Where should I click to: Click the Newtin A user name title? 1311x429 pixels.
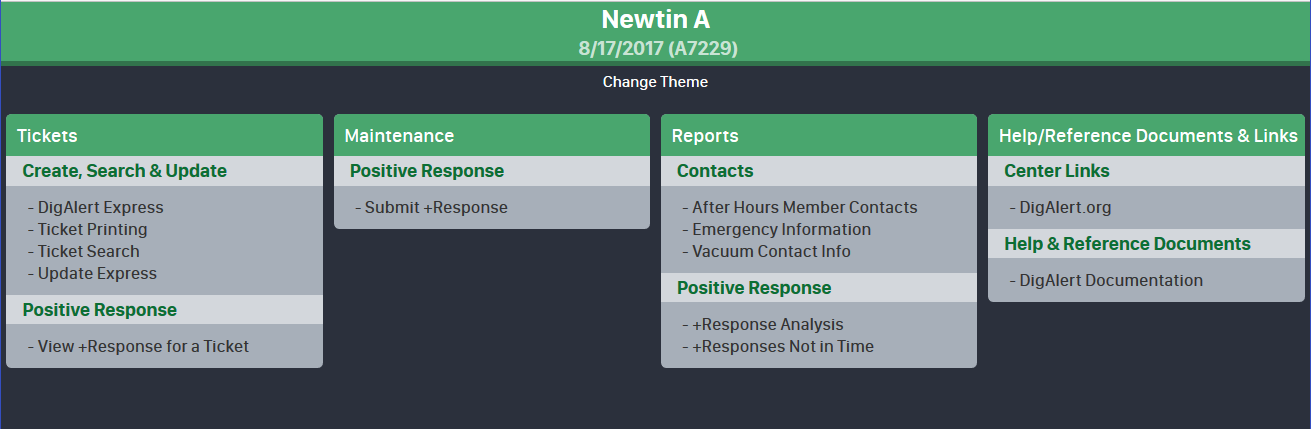coord(655,20)
